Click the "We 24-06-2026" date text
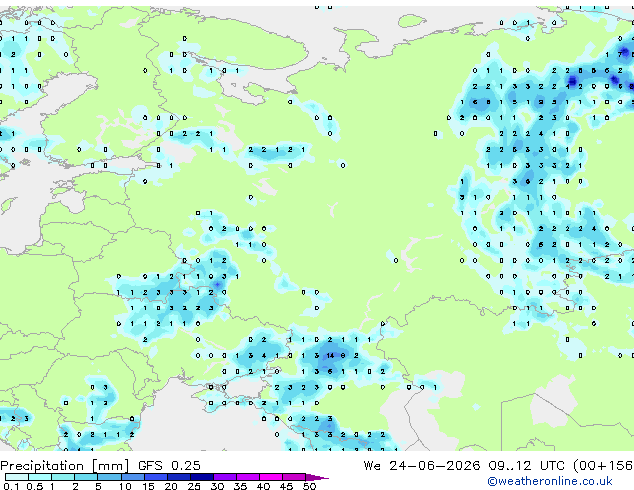Image resolution: width=634 pixels, height=490 pixels. (422, 466)
